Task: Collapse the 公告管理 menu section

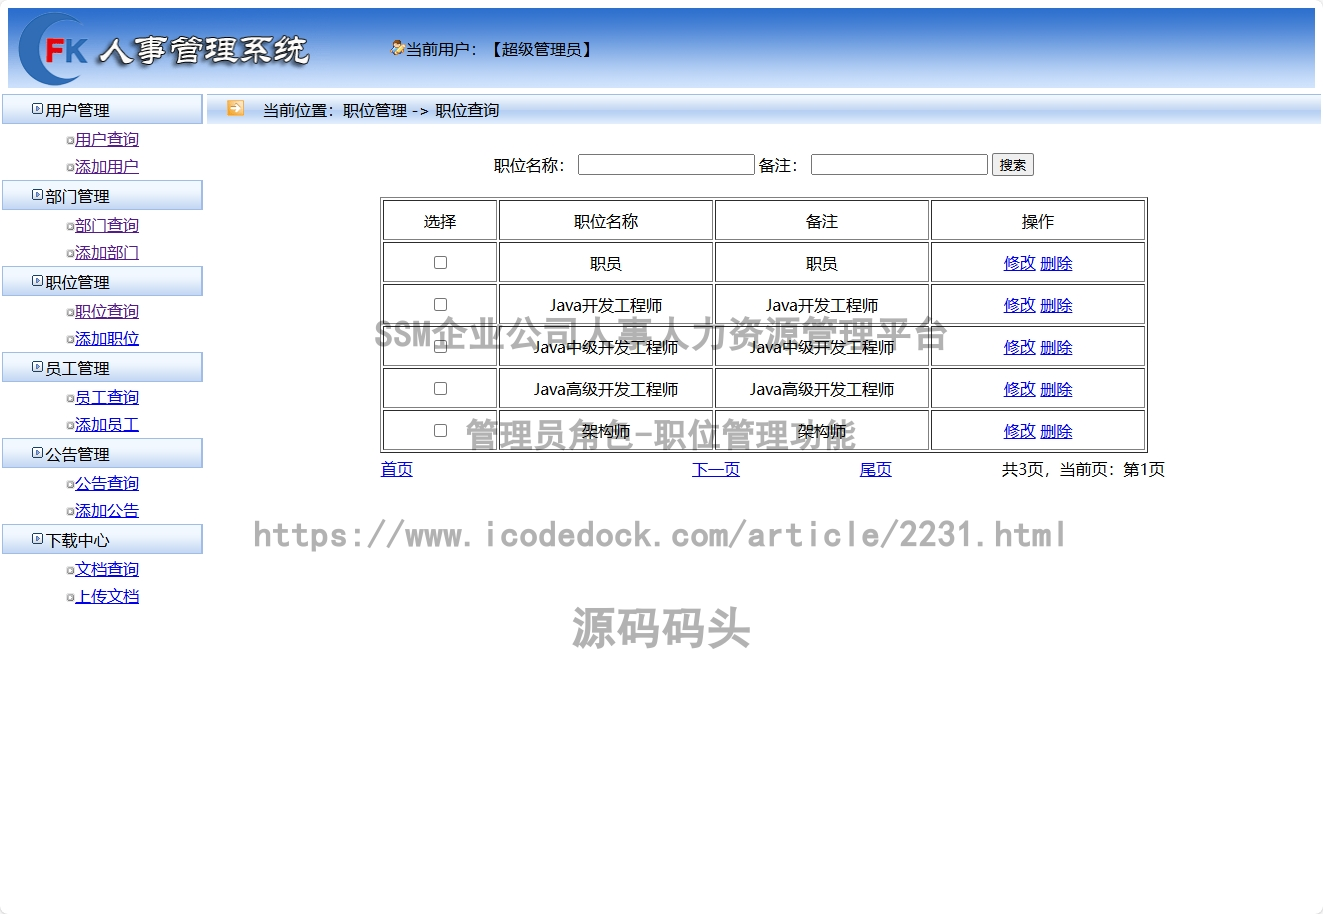Action: (x=102, y=454)
